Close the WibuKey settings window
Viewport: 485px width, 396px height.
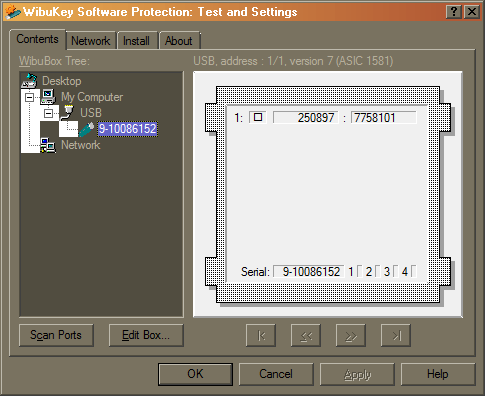[472, 12]
